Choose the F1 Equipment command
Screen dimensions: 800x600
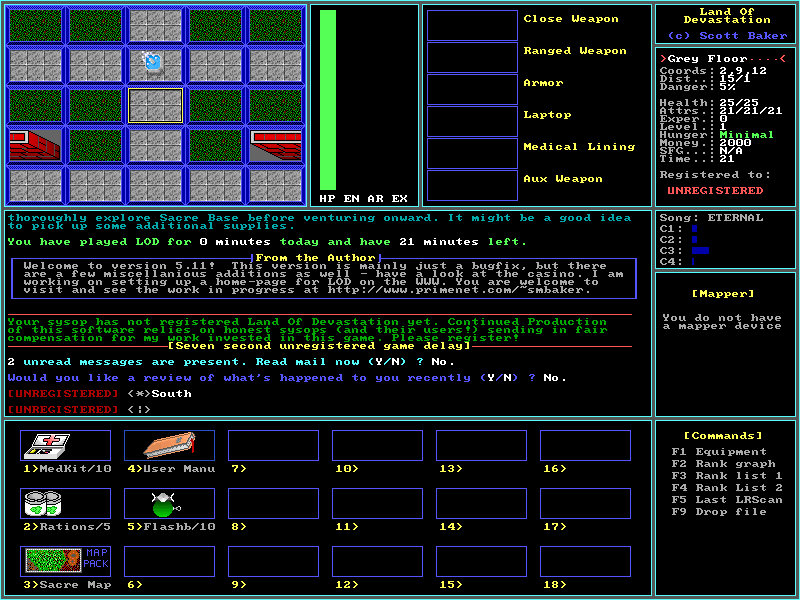click(719, 452)
